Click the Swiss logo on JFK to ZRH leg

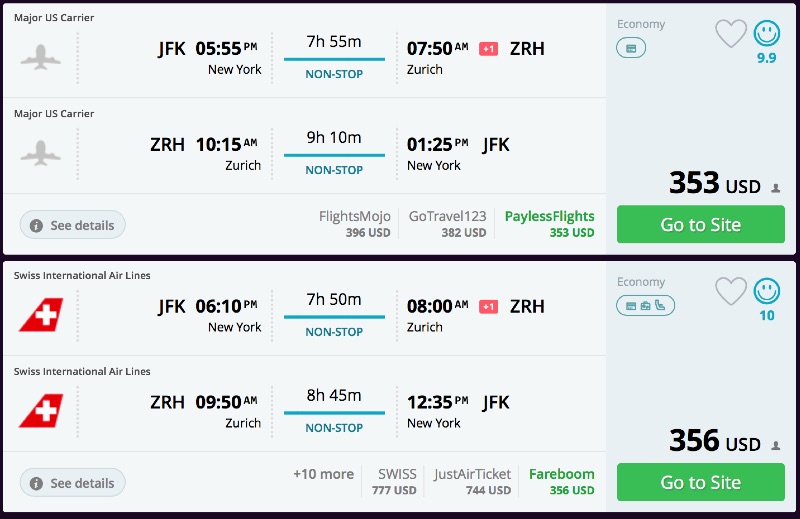[x=41, y=314]
